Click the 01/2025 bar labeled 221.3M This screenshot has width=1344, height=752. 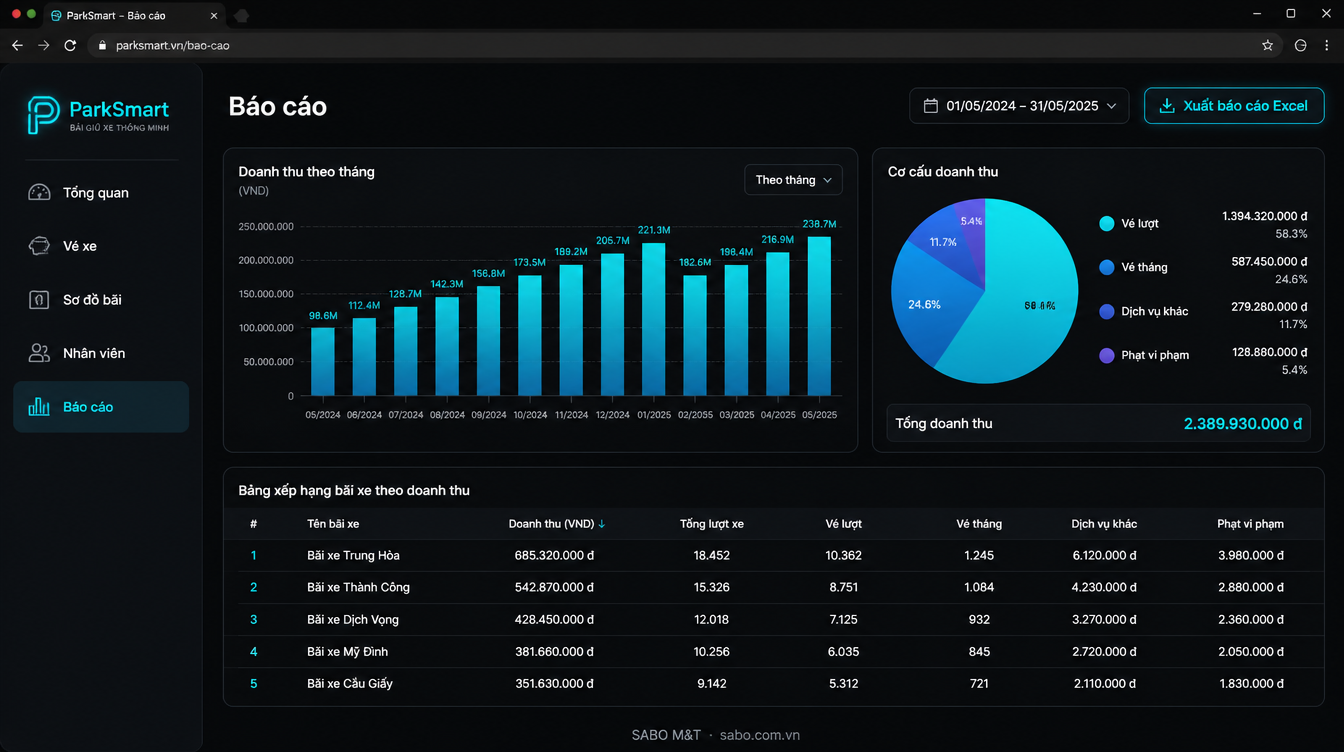[x=654, y=319]
